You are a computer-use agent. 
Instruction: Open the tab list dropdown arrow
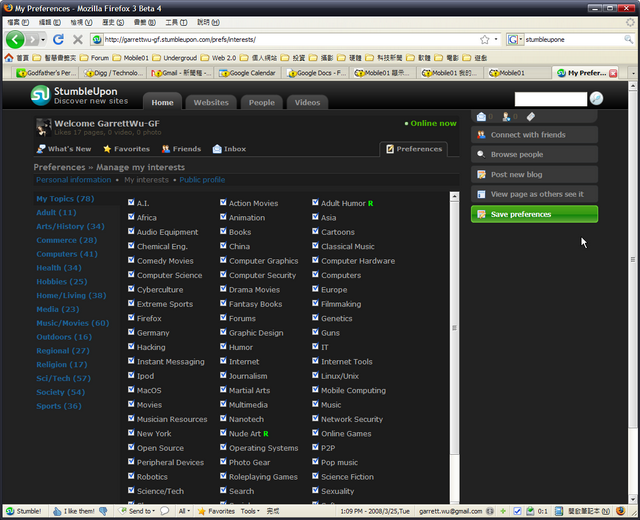click(633, 73)
